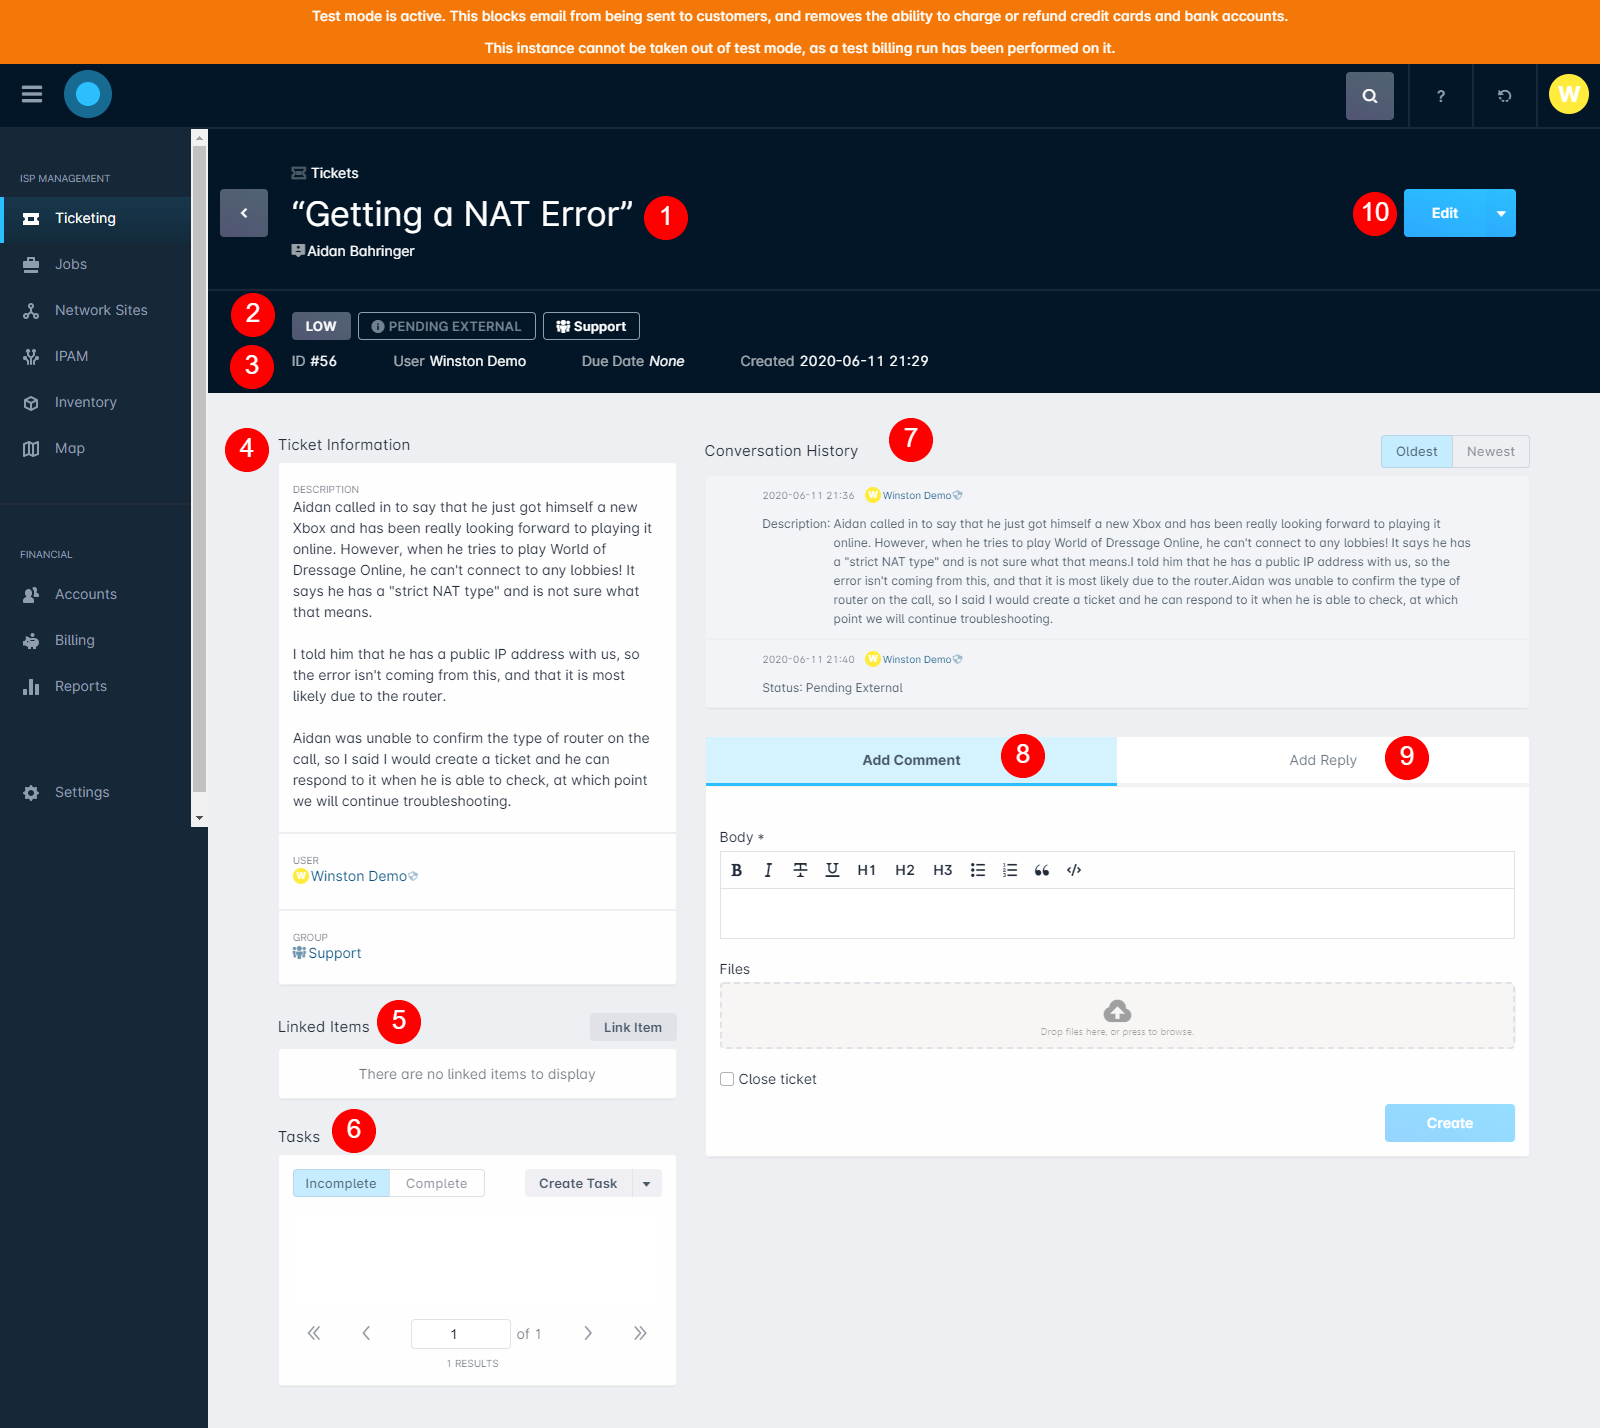Switch to the Add Comment tab
The width and height of the screenshot is (1600, 1428).
pos(911,760)
